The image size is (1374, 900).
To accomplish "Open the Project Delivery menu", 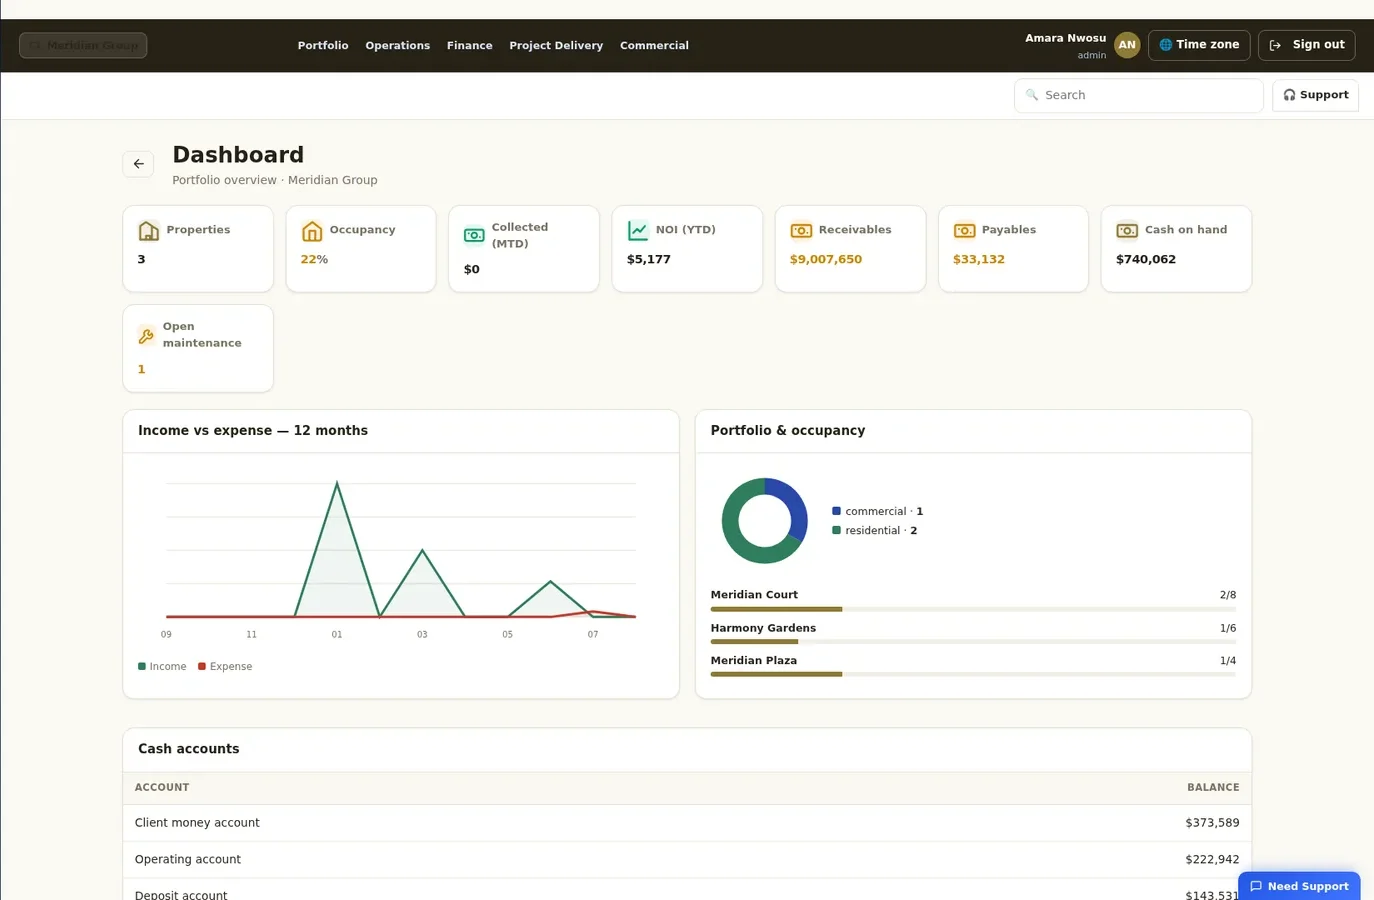I will click(x=556, y=46).
